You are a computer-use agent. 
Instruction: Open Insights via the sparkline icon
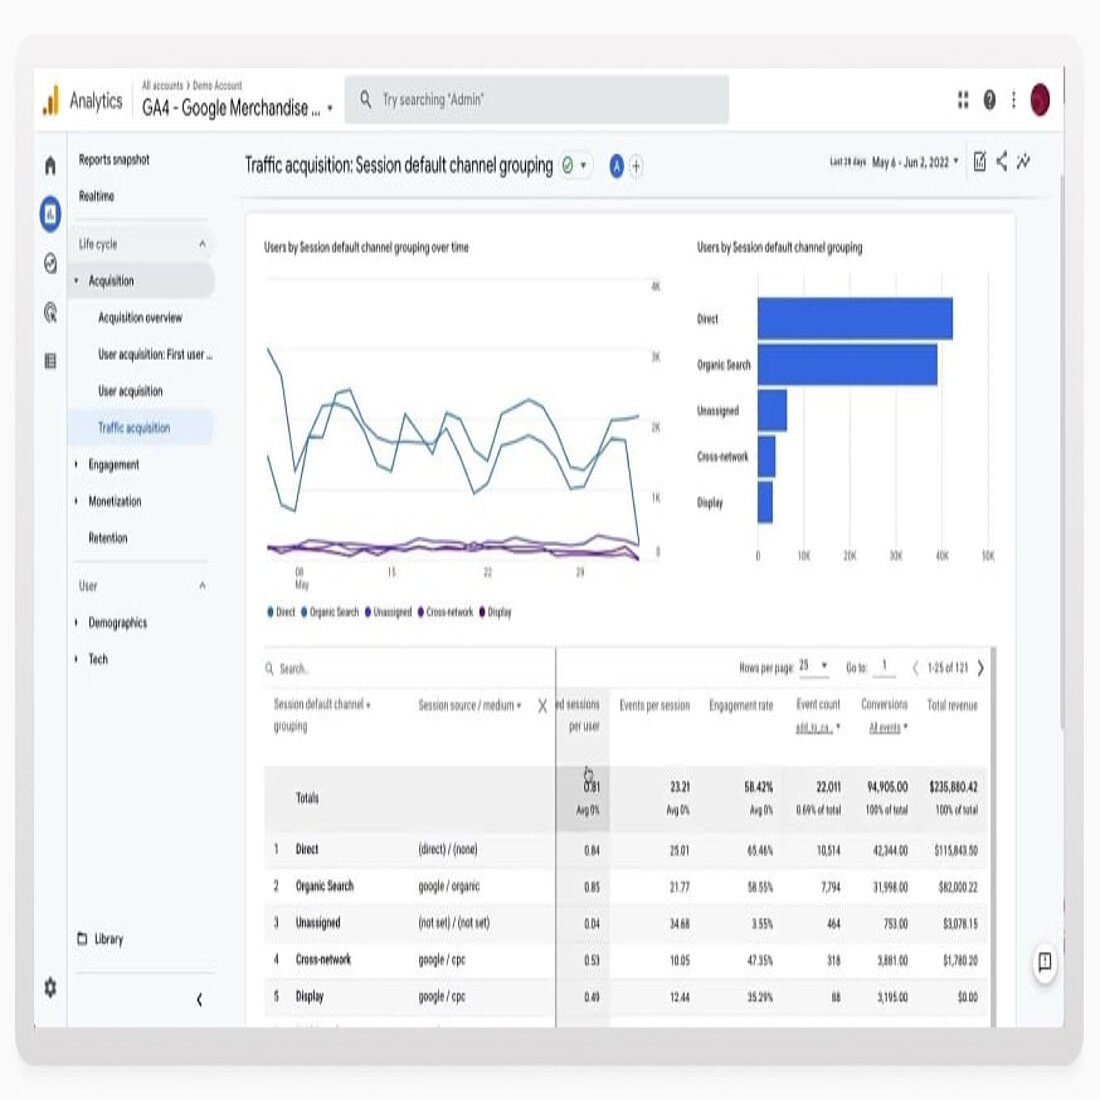1023,162
